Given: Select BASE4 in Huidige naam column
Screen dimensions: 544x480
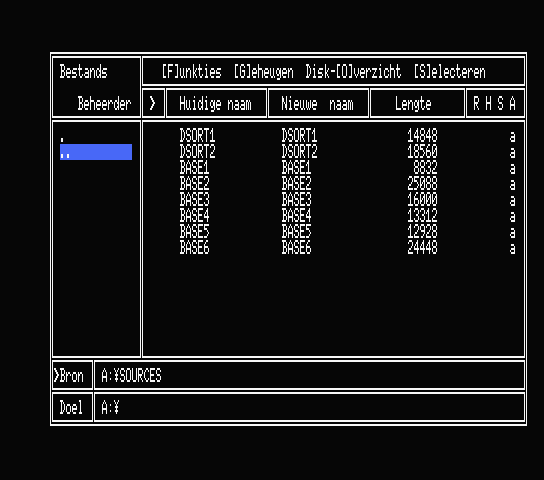Looking at the screenshot, I should click(194, 215).
